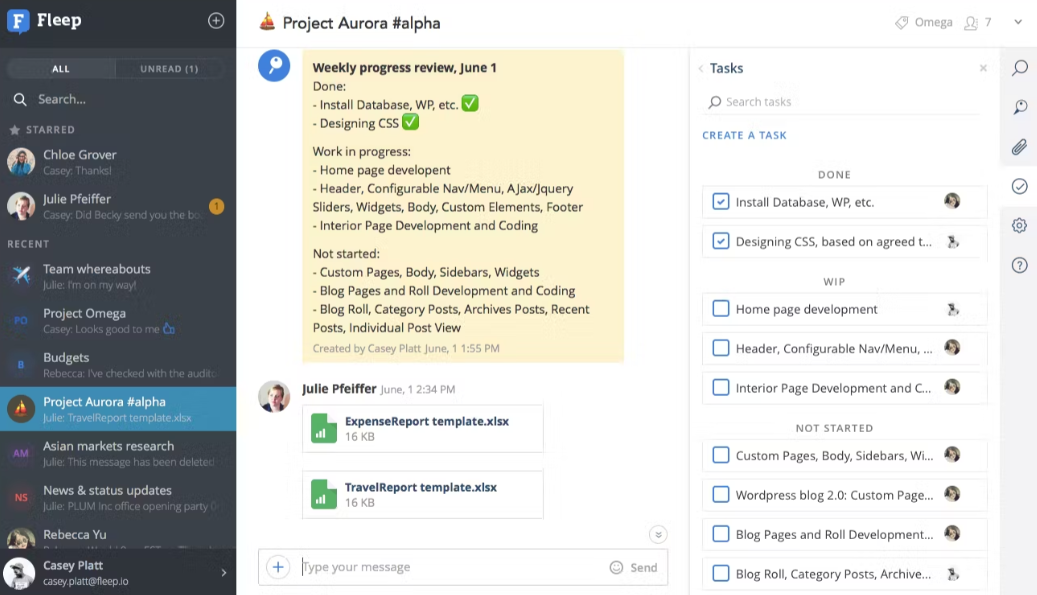Open the files paperclip icon
The height and width of the screenshot is (595, 1037).
pos(1019,147)
